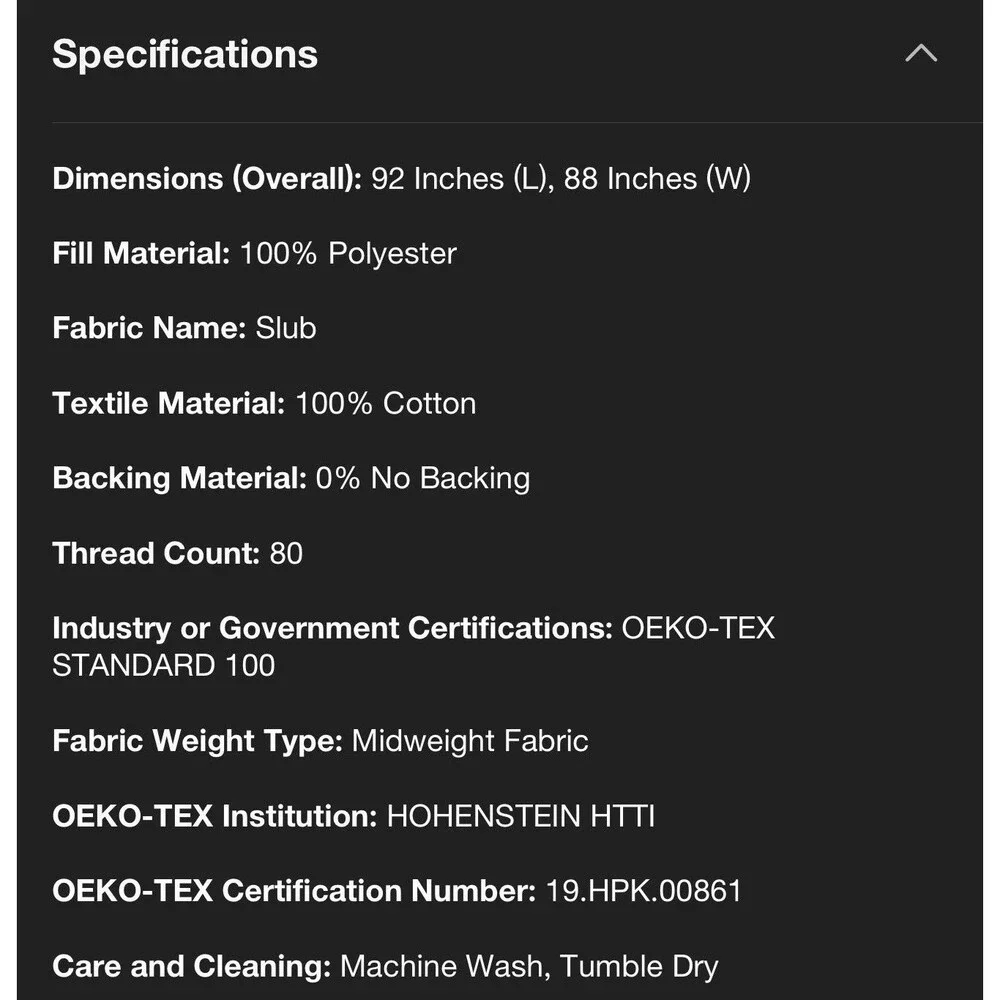
Task: Click the 100% Polyester value
Action: [348, 254]
